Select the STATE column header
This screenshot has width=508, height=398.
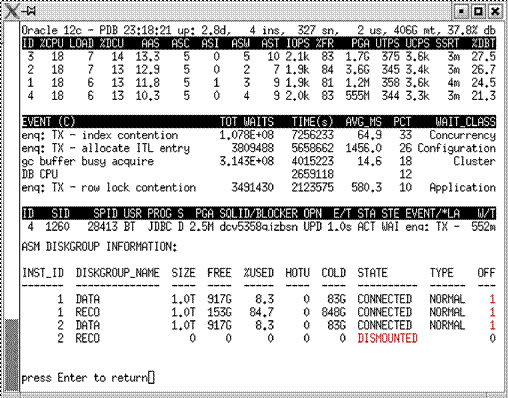click(372, 273)
